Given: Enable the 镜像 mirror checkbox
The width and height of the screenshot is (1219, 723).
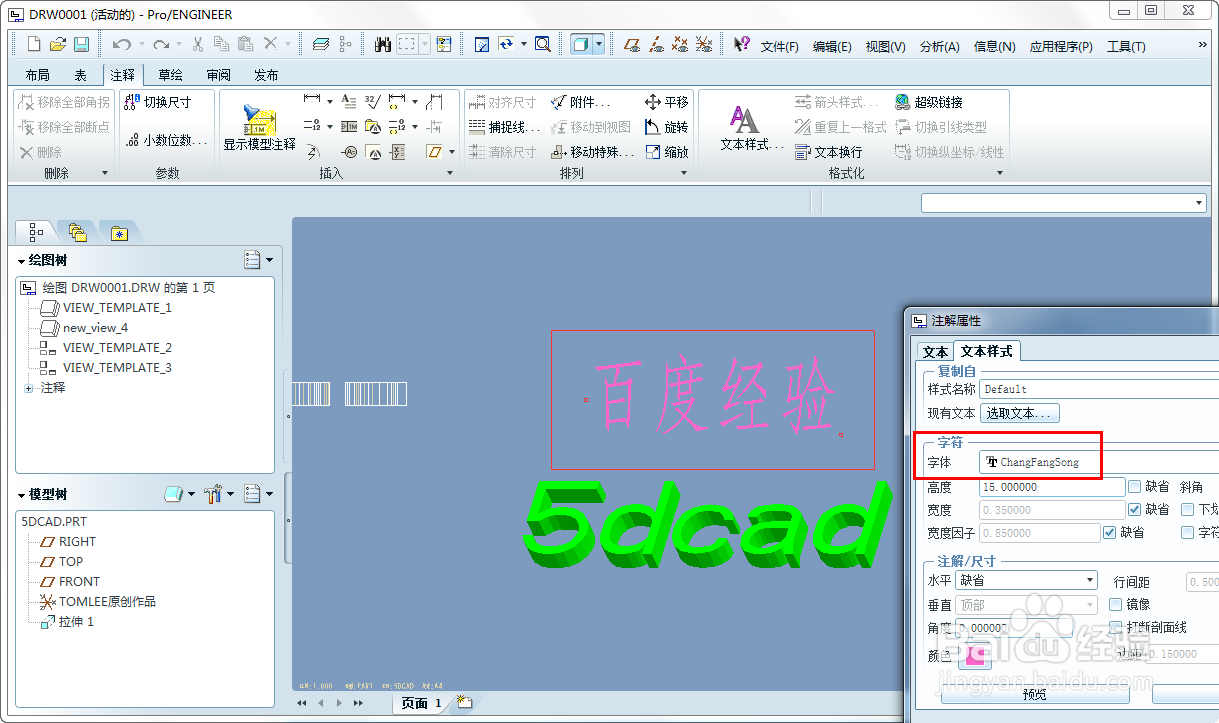Looking at the screenshot, I should (x=1116, y=605).
